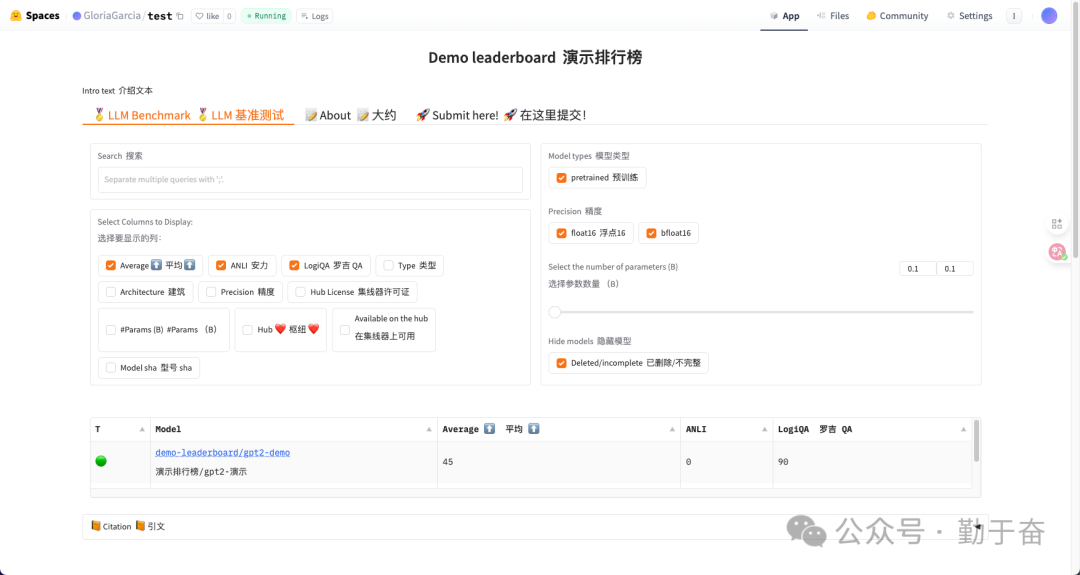Open the Settings tab

pyautogui.click(x=969, y=16)
